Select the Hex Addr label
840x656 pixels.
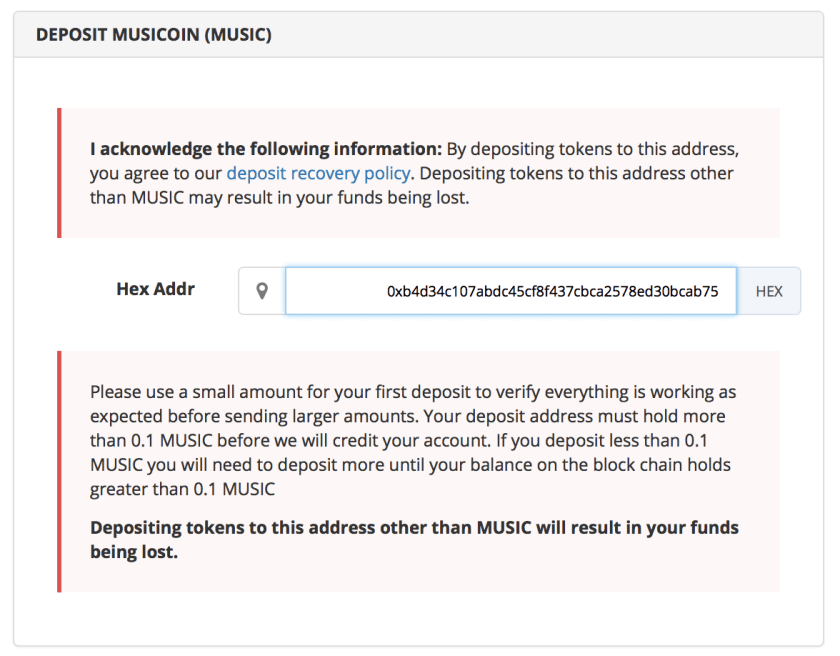coord(155,290)
